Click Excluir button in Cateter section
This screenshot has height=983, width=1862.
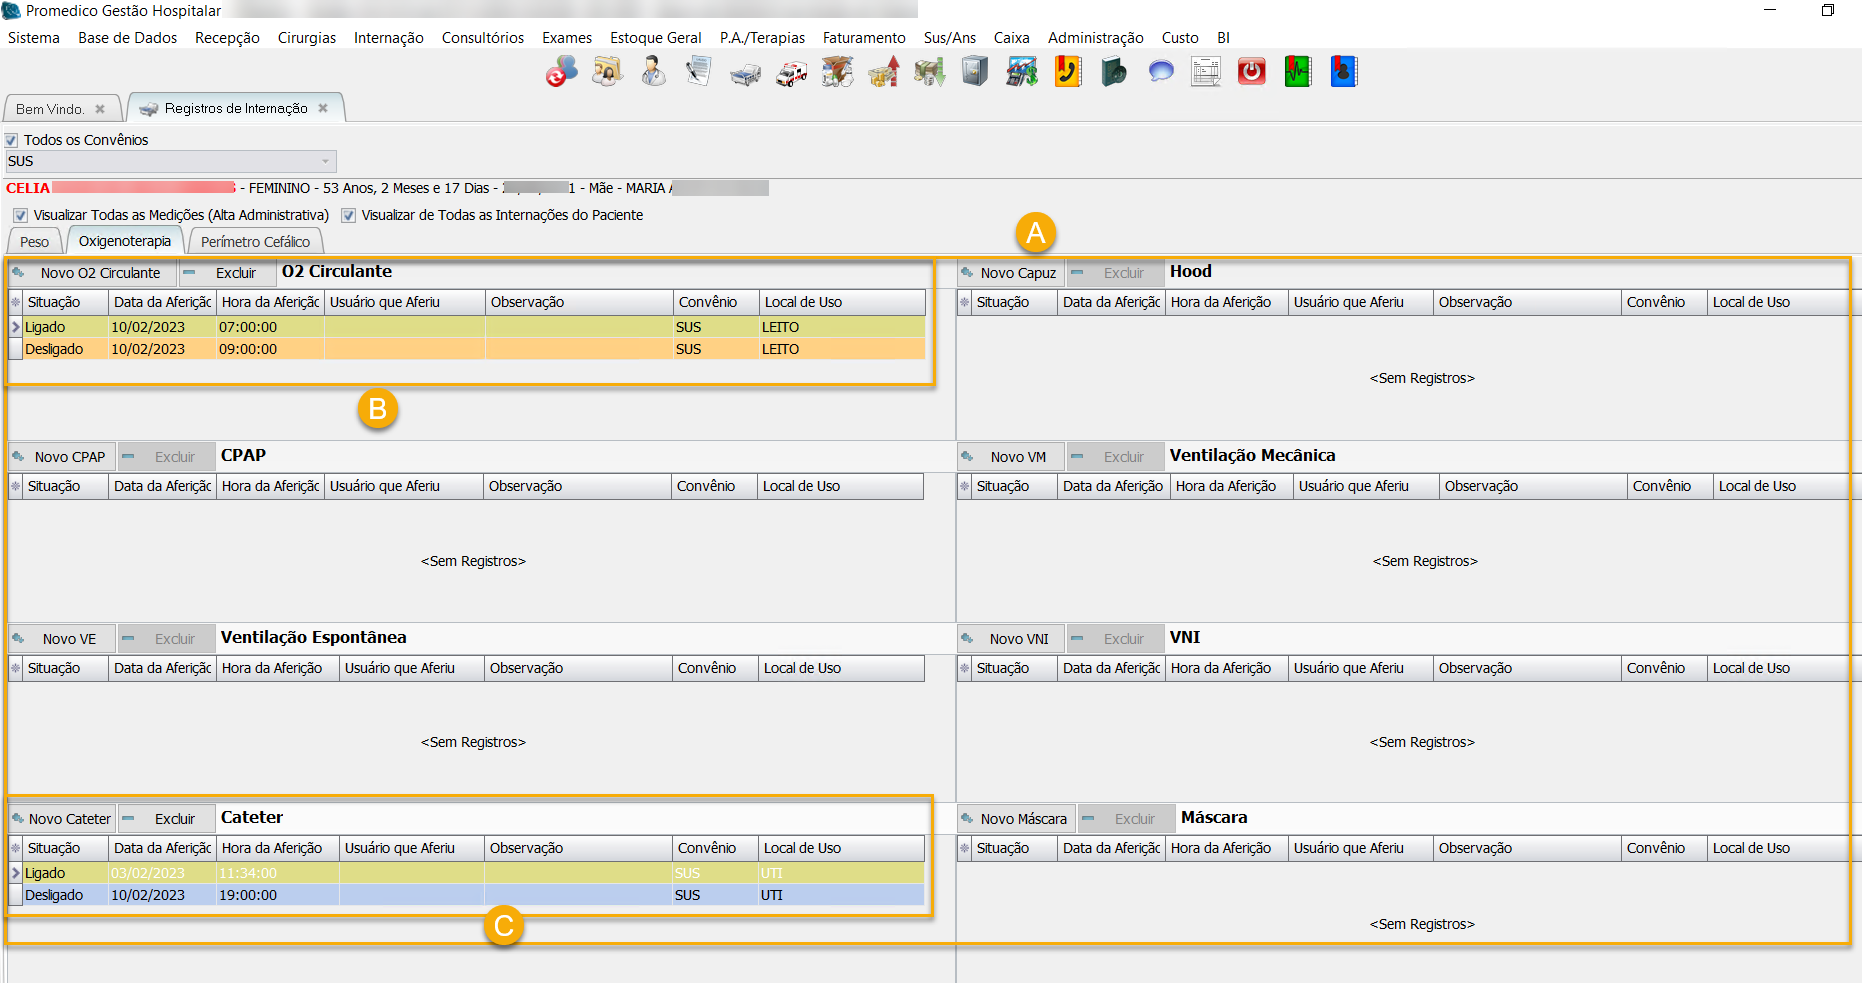(167, 819)
